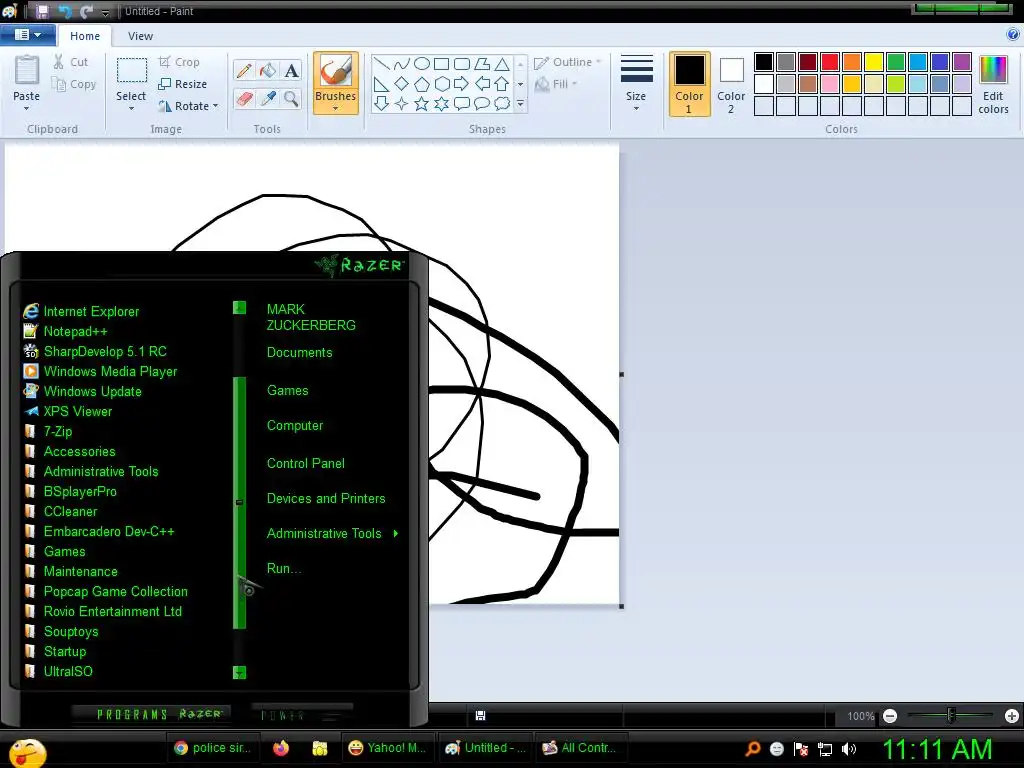Click Edit colors rainbow icon
This screenshot has width=1024, height=768.
(x=993, y=71)
